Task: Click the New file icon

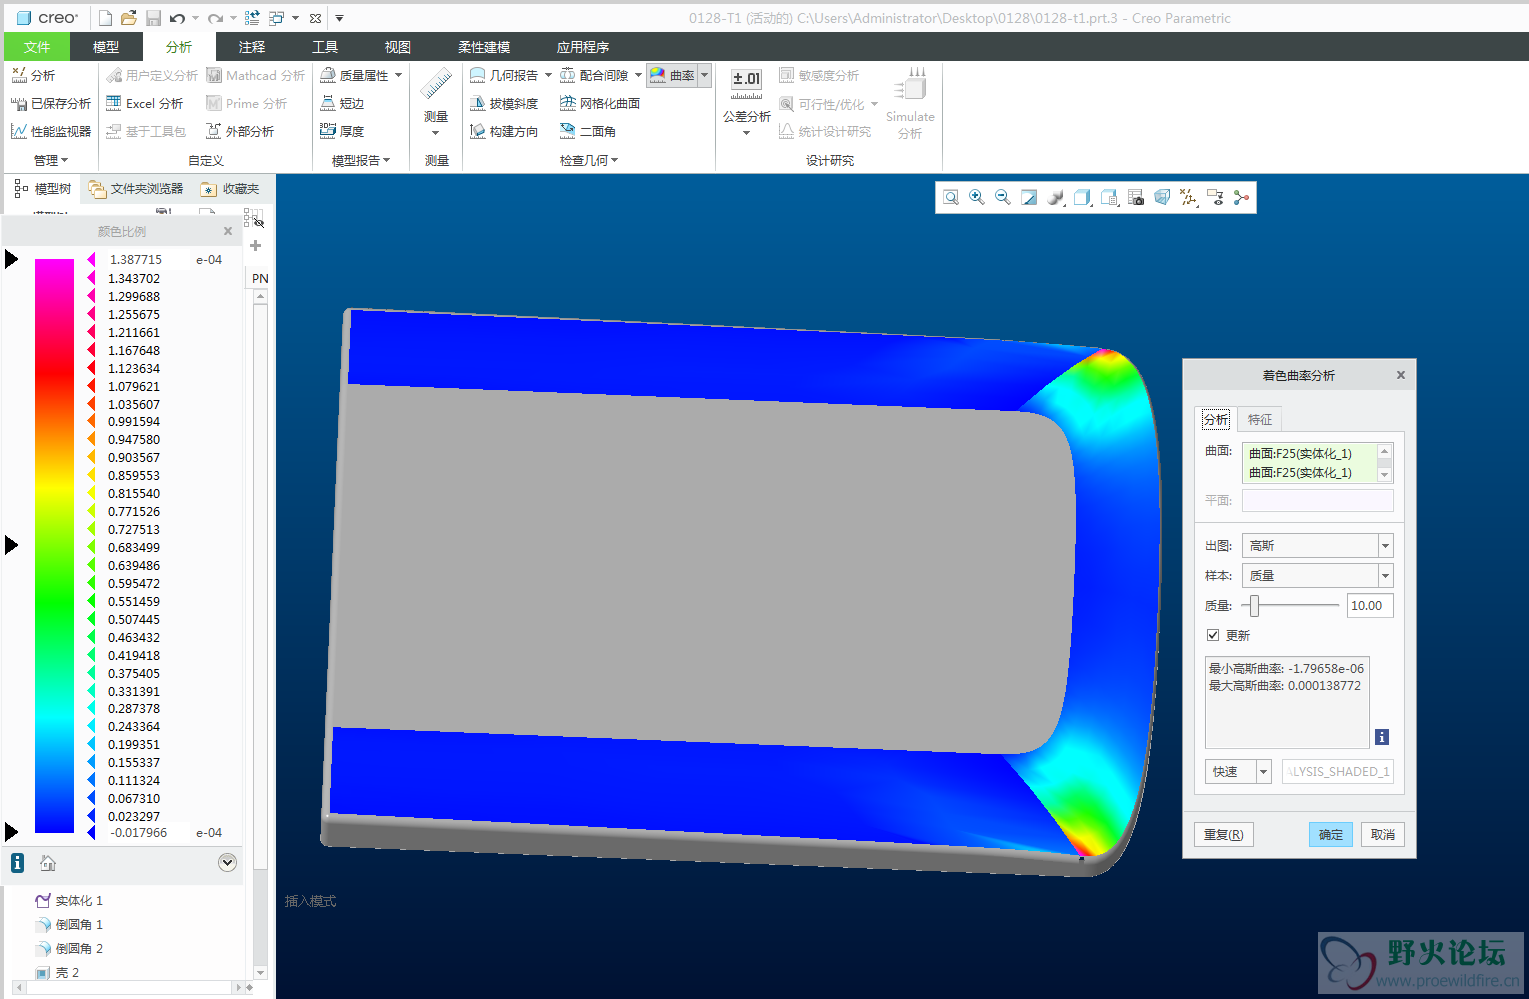Action: click(105, 18)
